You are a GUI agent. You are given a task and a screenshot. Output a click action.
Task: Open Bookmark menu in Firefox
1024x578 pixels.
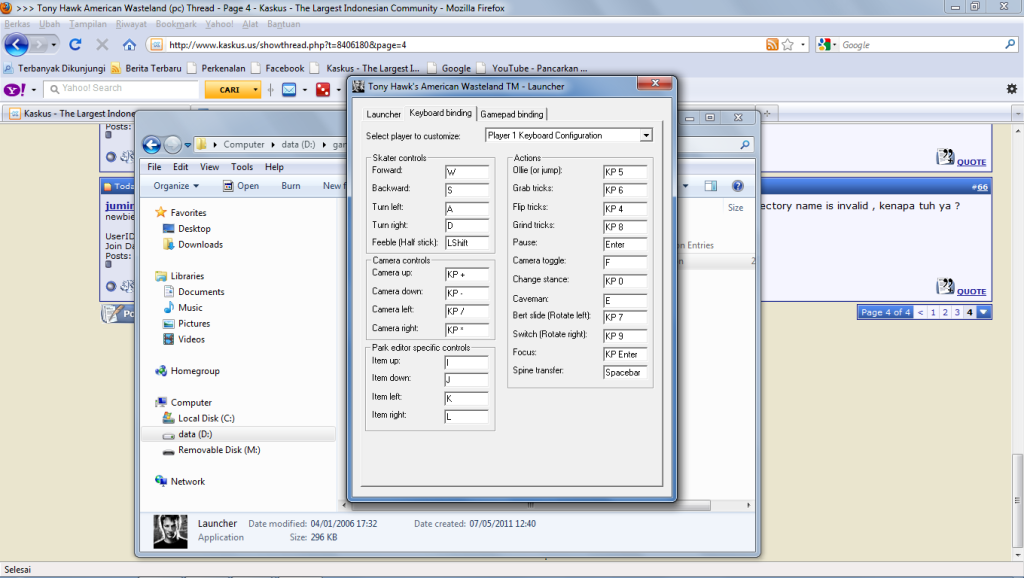tap(176, 24)
